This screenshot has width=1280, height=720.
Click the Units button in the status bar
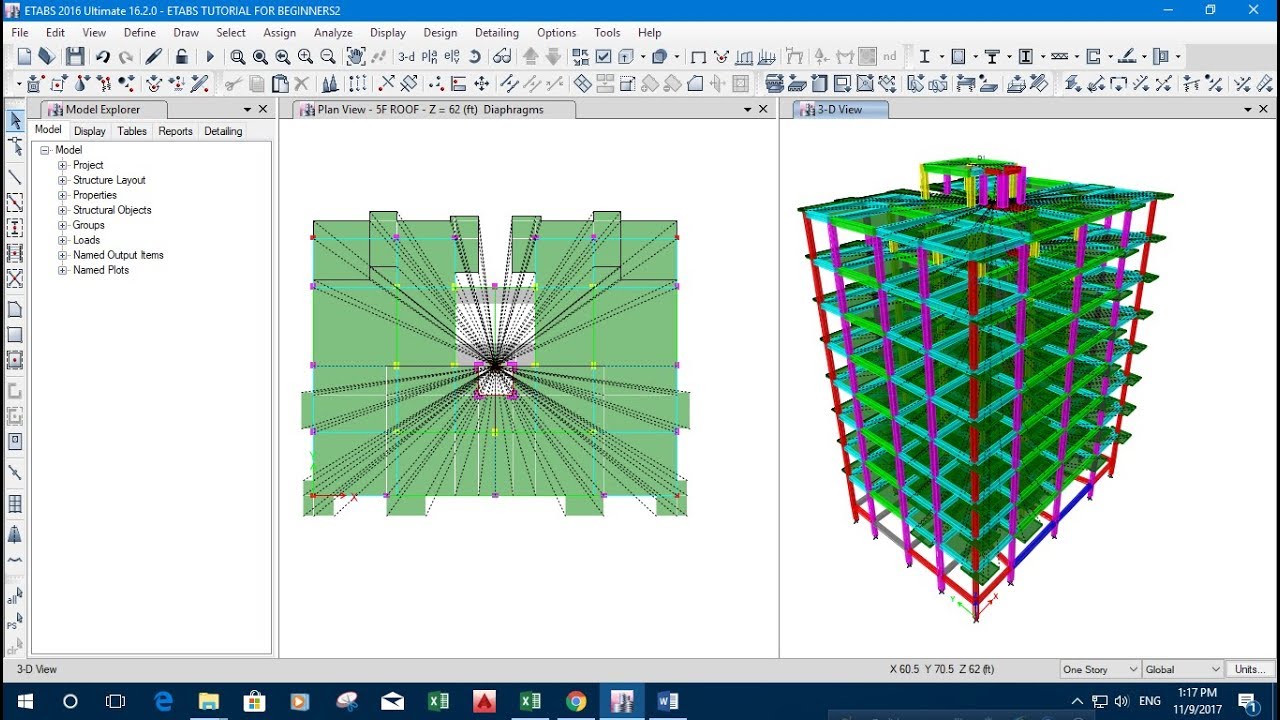[x=1249, y=669]
